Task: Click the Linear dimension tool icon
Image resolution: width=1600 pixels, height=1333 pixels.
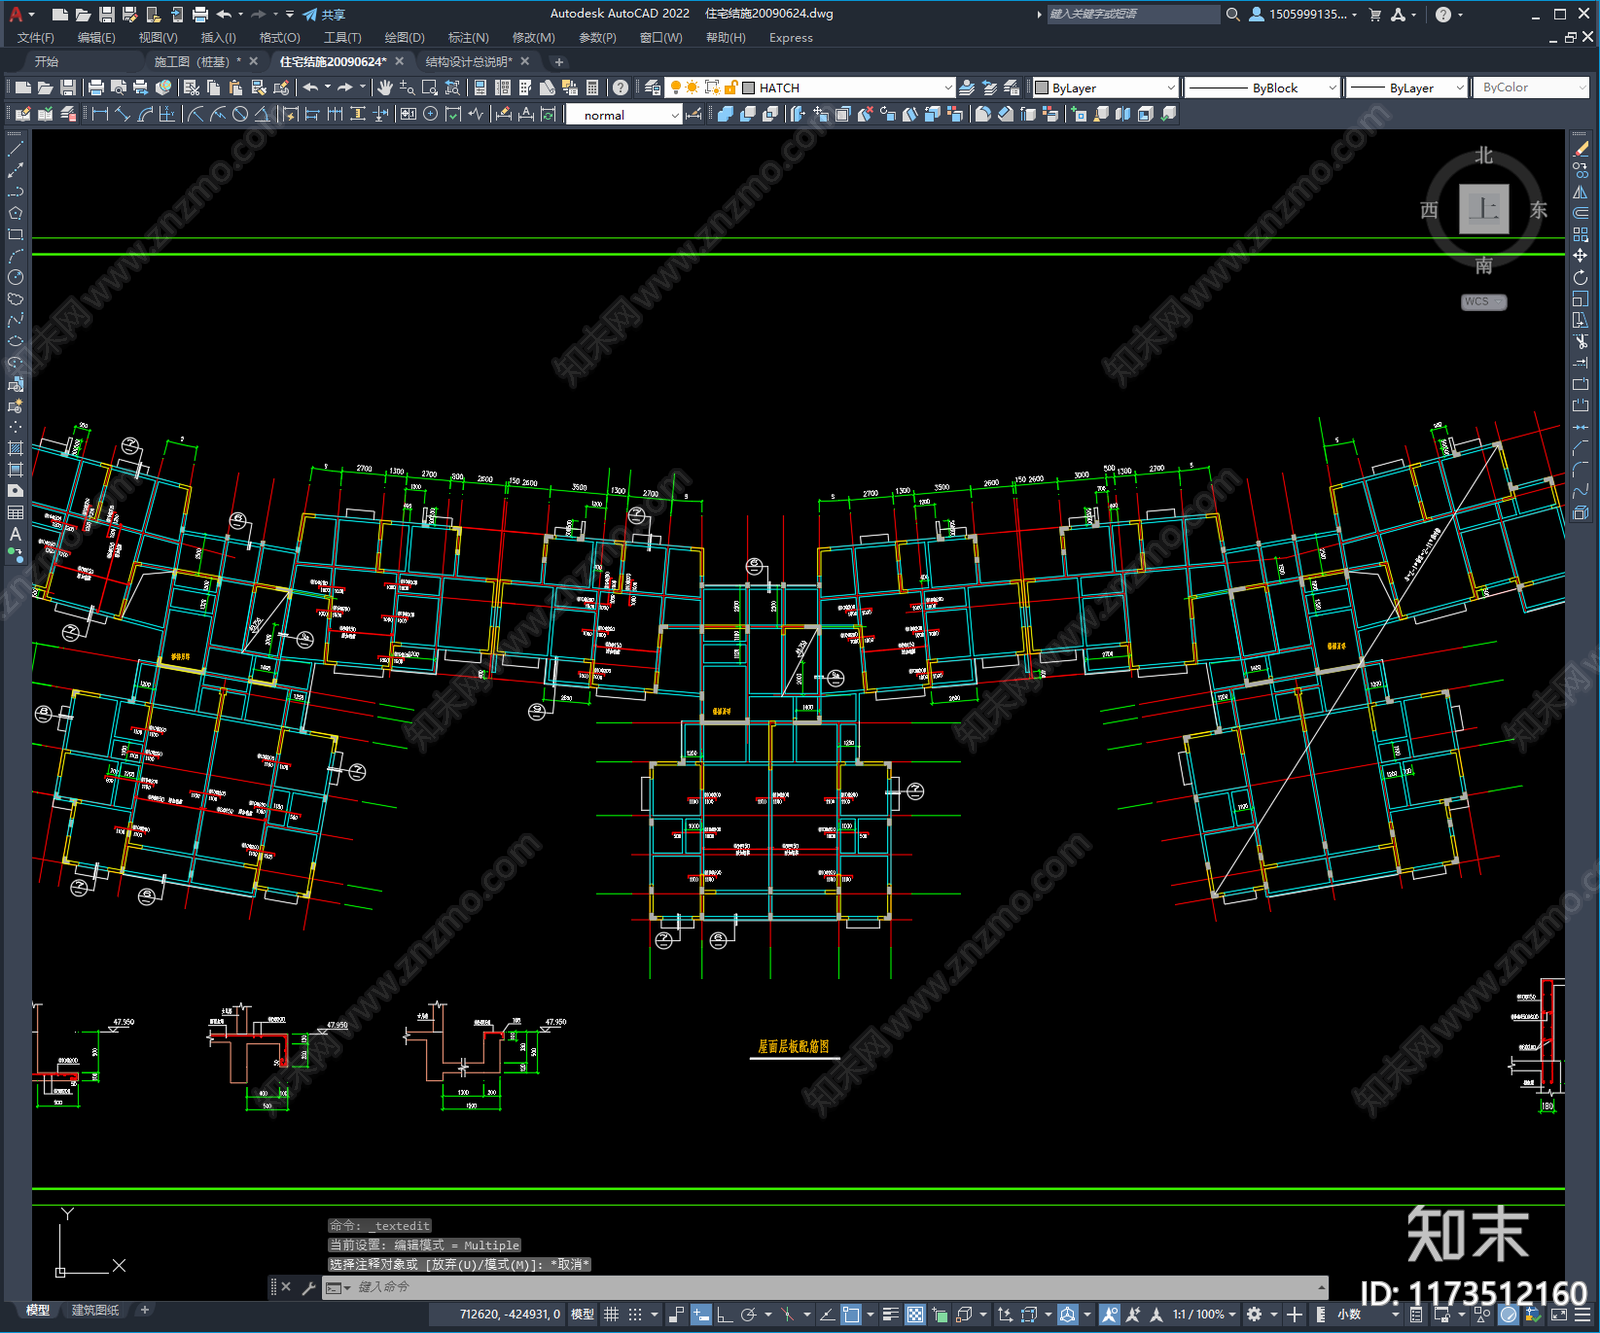Action: (100, 114)
